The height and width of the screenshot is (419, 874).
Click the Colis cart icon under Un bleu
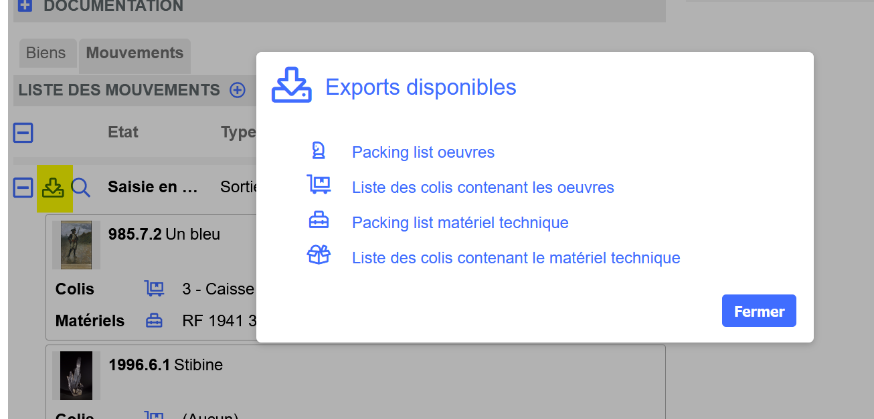click(x=154, y=289)
